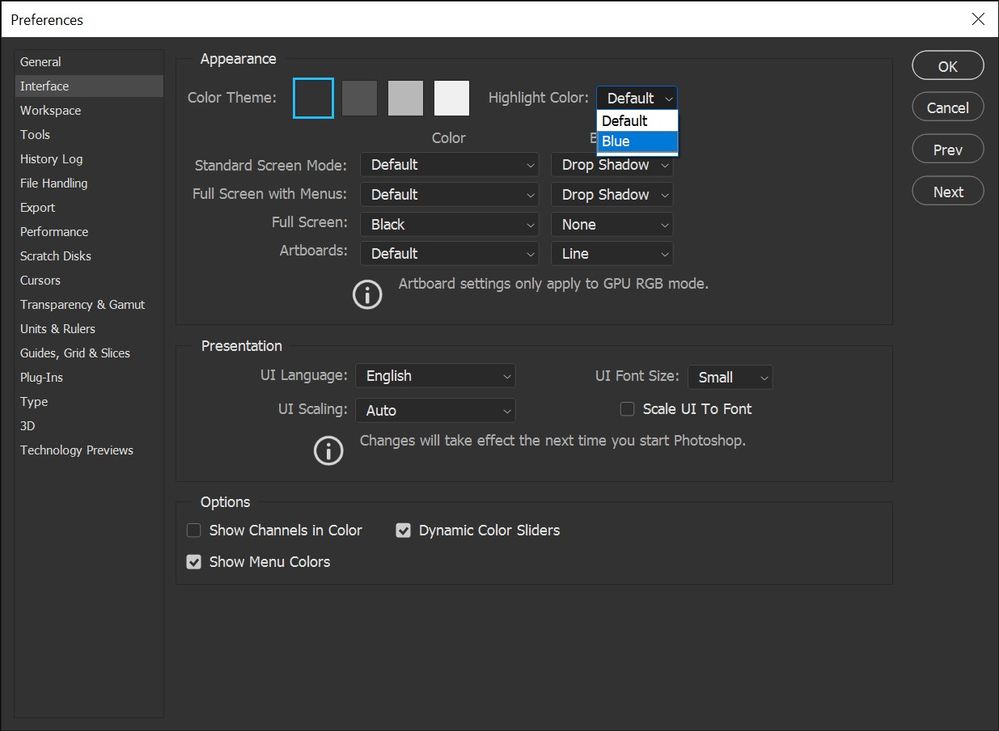This screenshot has width=999, height=731.
Task: Click the Presentation restart info icon
Action: (329, 451)
